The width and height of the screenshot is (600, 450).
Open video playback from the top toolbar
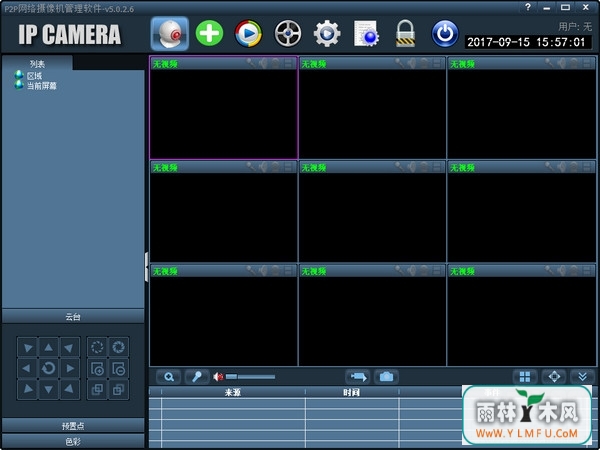[x=248, y=34]
